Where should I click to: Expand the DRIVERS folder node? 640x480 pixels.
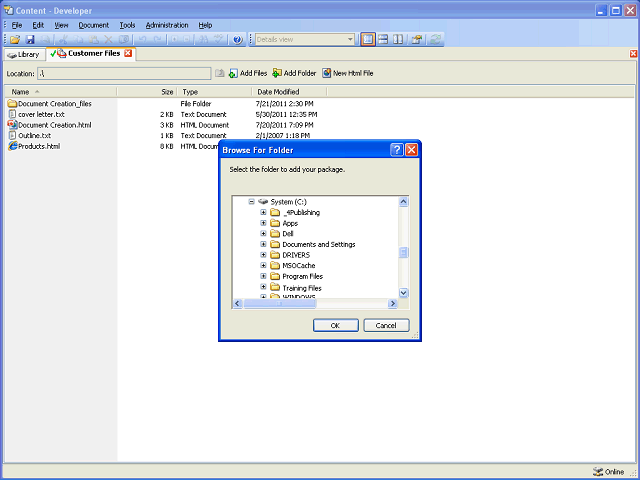pyautogui.click(x=263, y=255)
